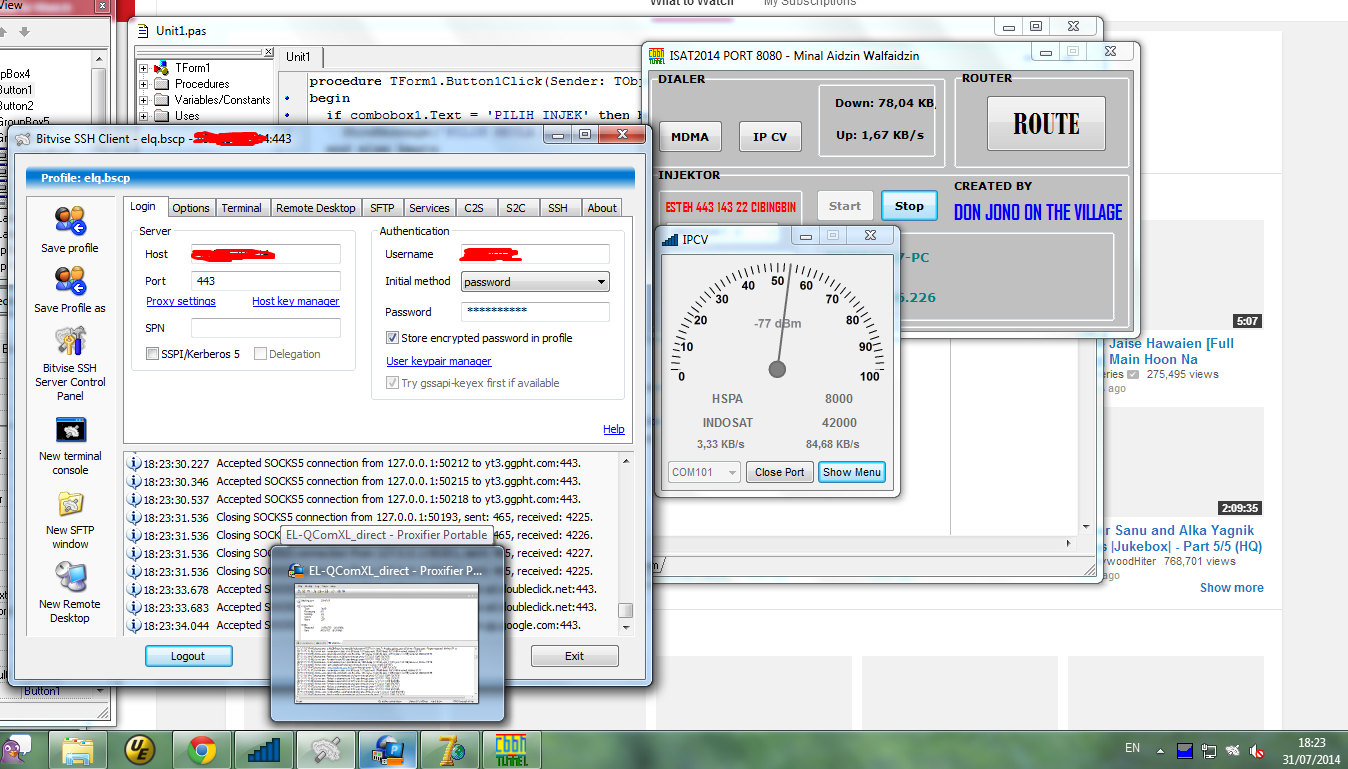Click the Proxifier taskbar icon
This screenshot has height=769, width=1348.
(x=387, y=749)
